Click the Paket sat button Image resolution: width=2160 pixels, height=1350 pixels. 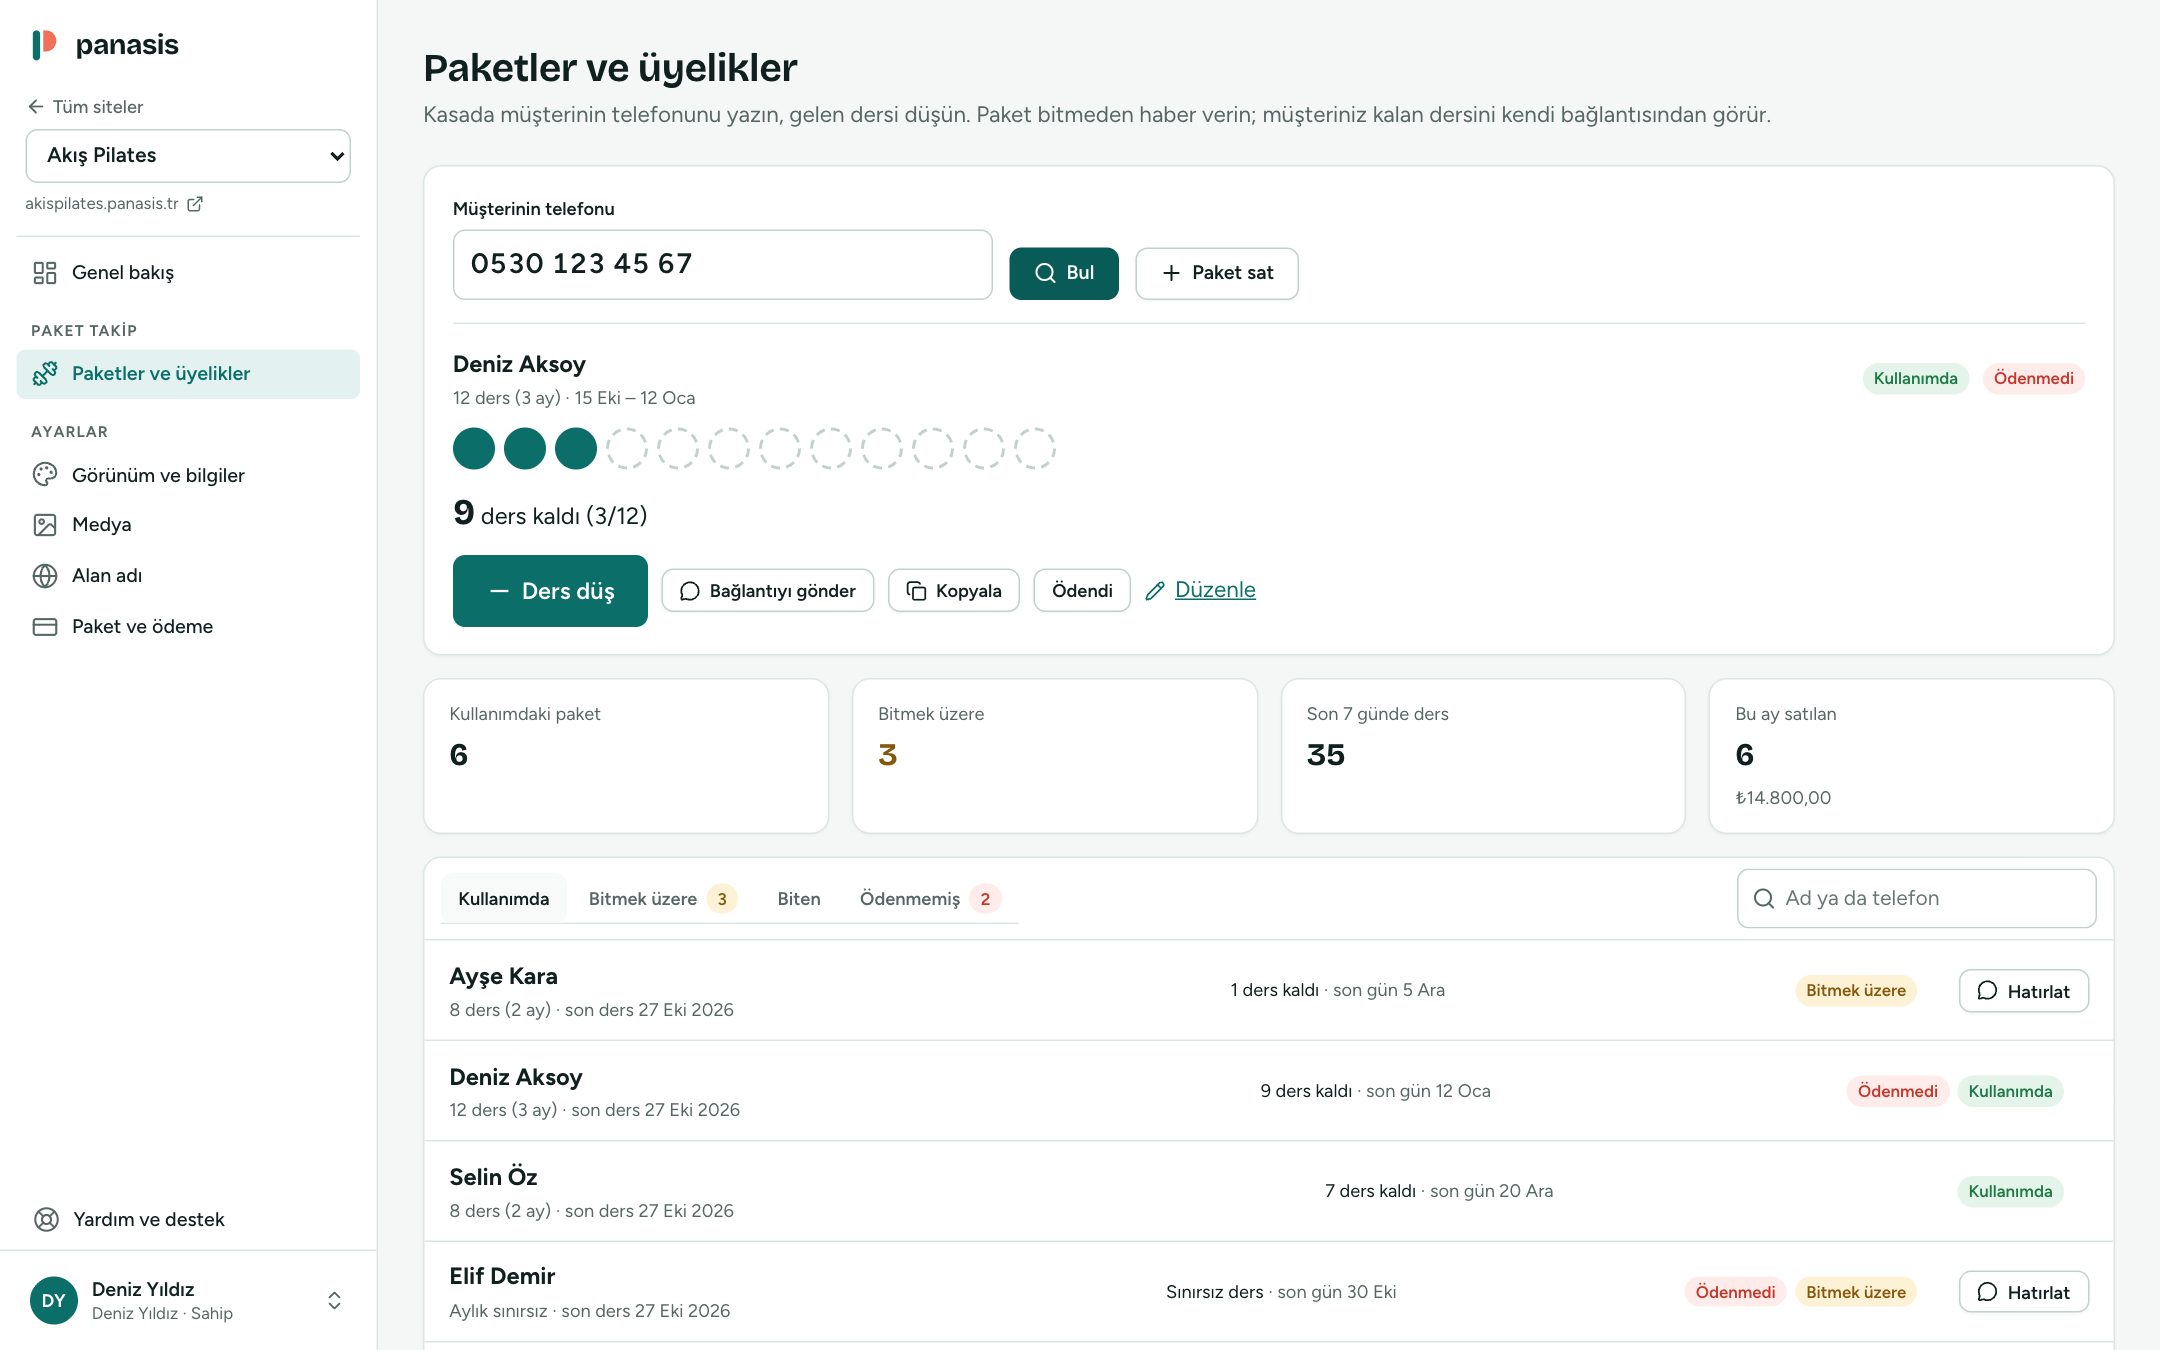click(1217, 273)
